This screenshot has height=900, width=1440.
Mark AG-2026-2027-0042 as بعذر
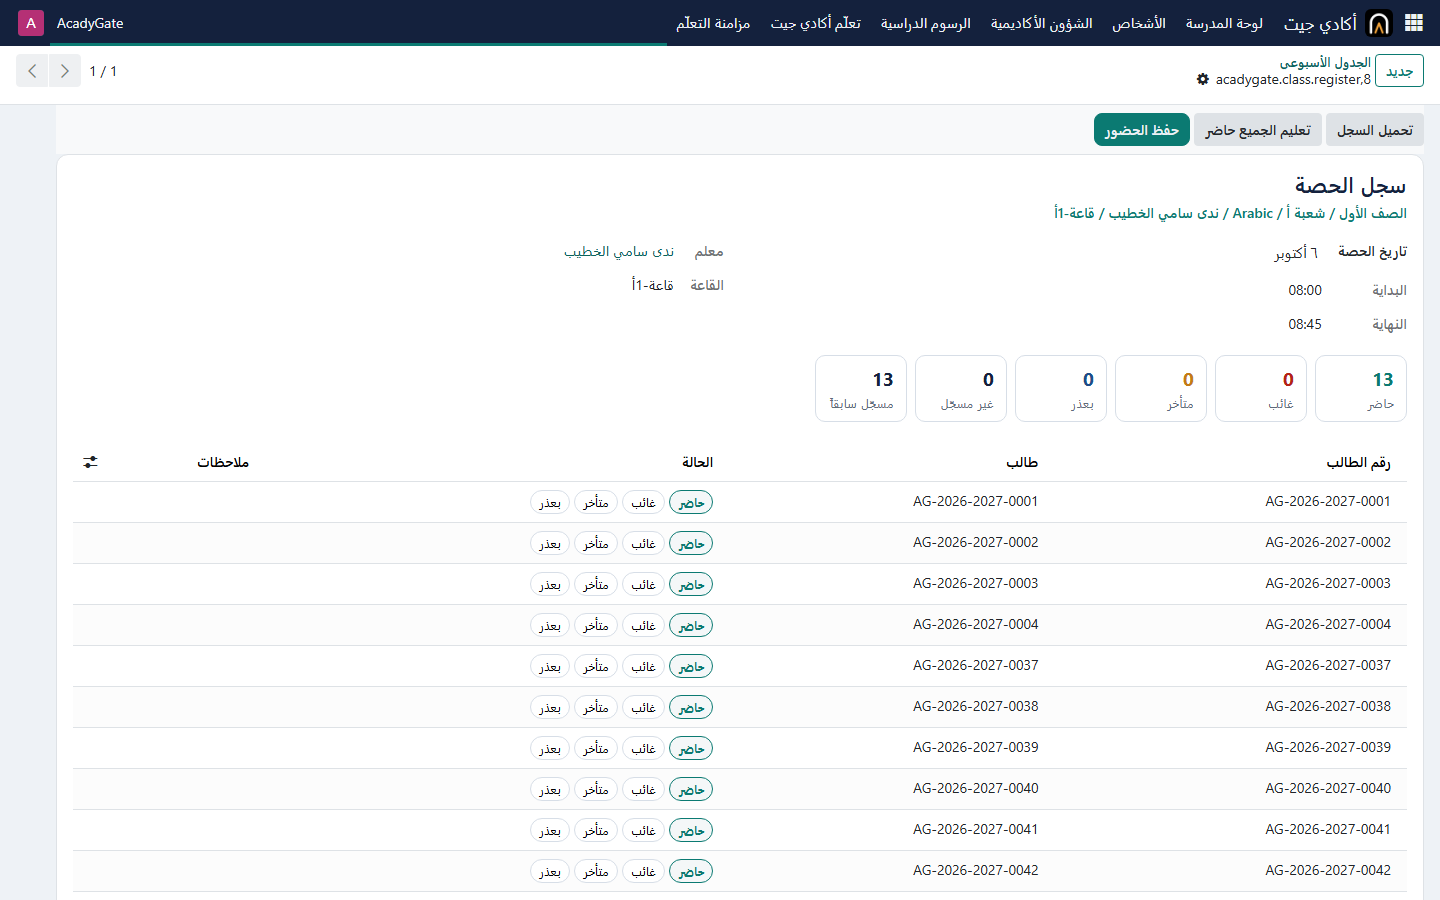(550, 872)
